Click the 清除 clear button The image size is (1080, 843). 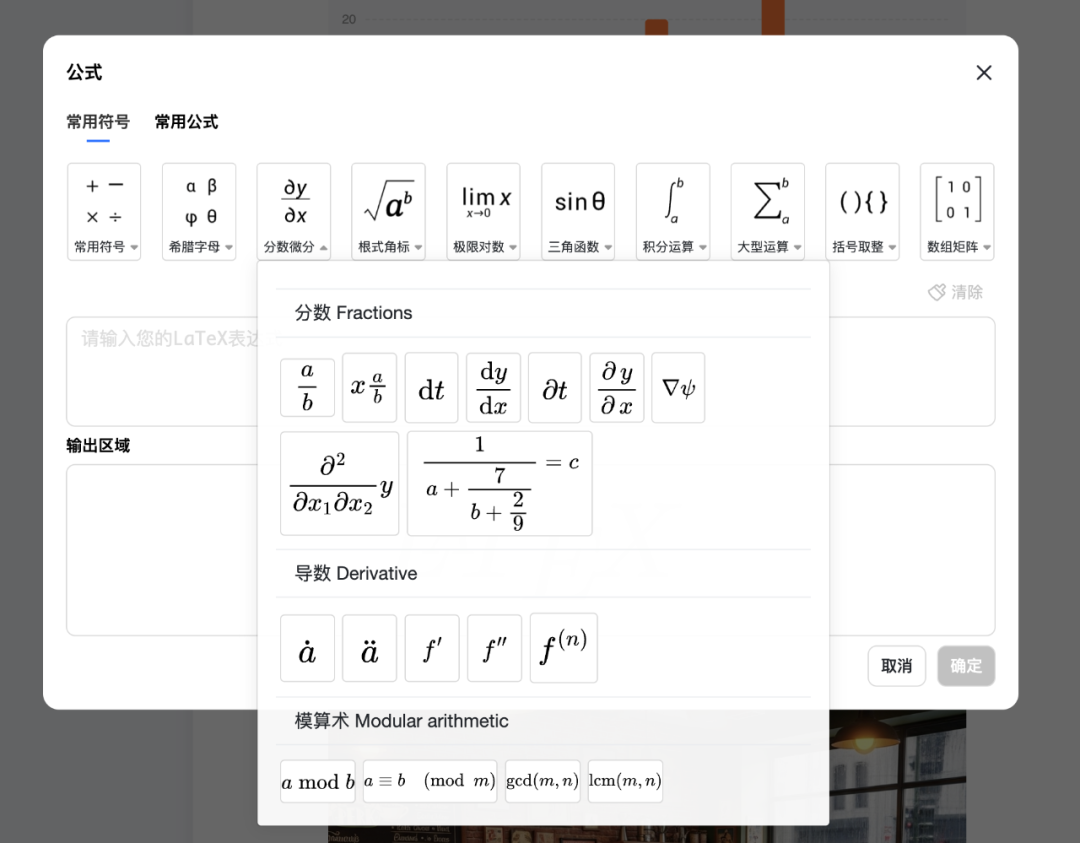tap(955, 292)
